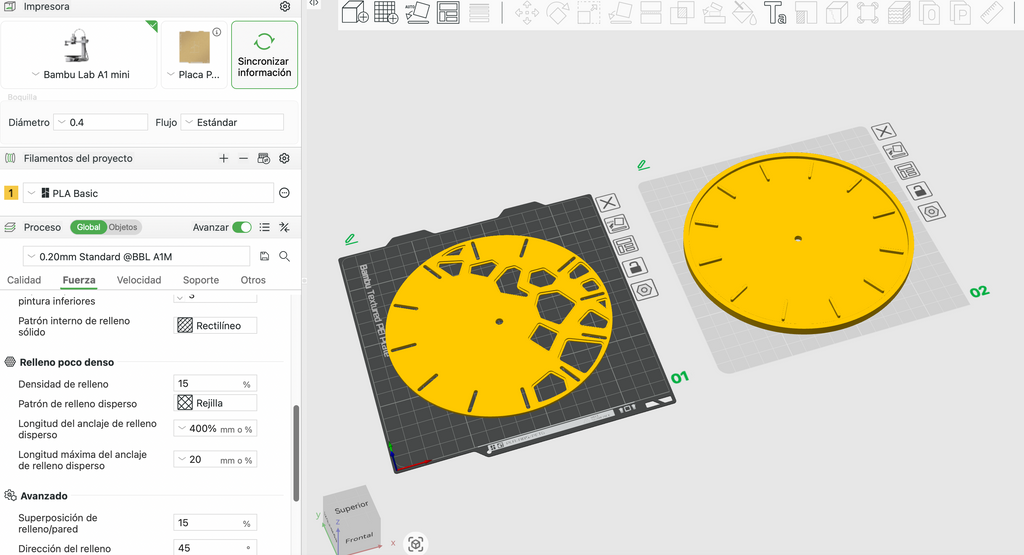
Task: Edit plate 01 name pencil icon
Action: tap(351, 240)
